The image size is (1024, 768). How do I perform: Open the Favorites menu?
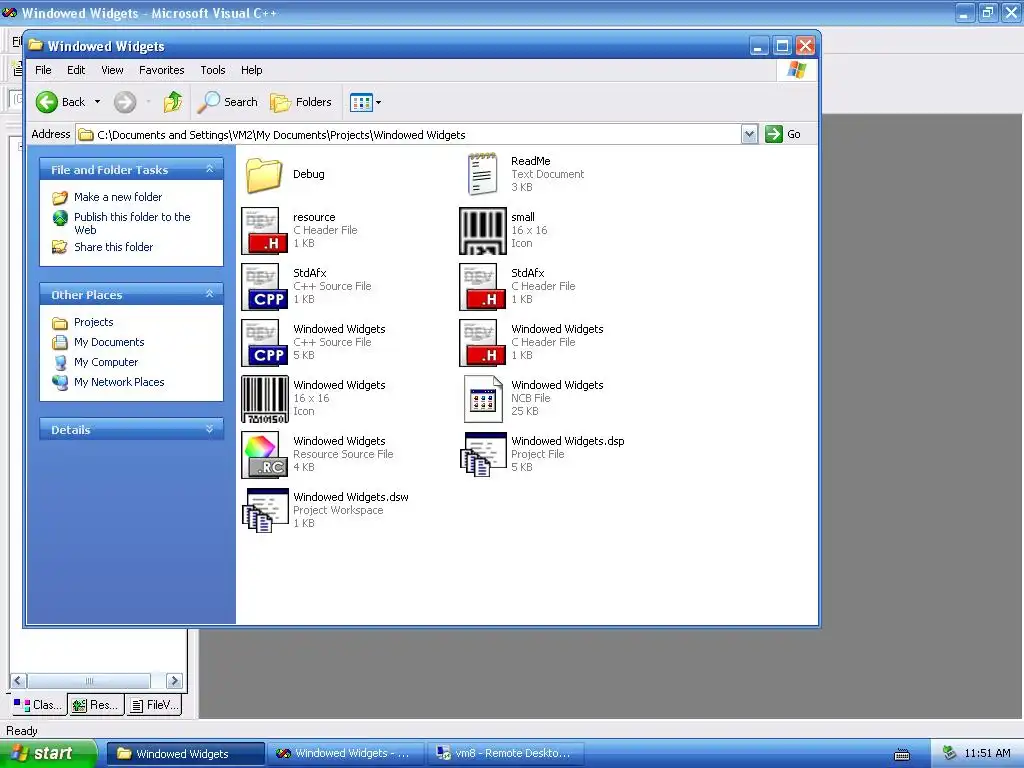point(161,70)
